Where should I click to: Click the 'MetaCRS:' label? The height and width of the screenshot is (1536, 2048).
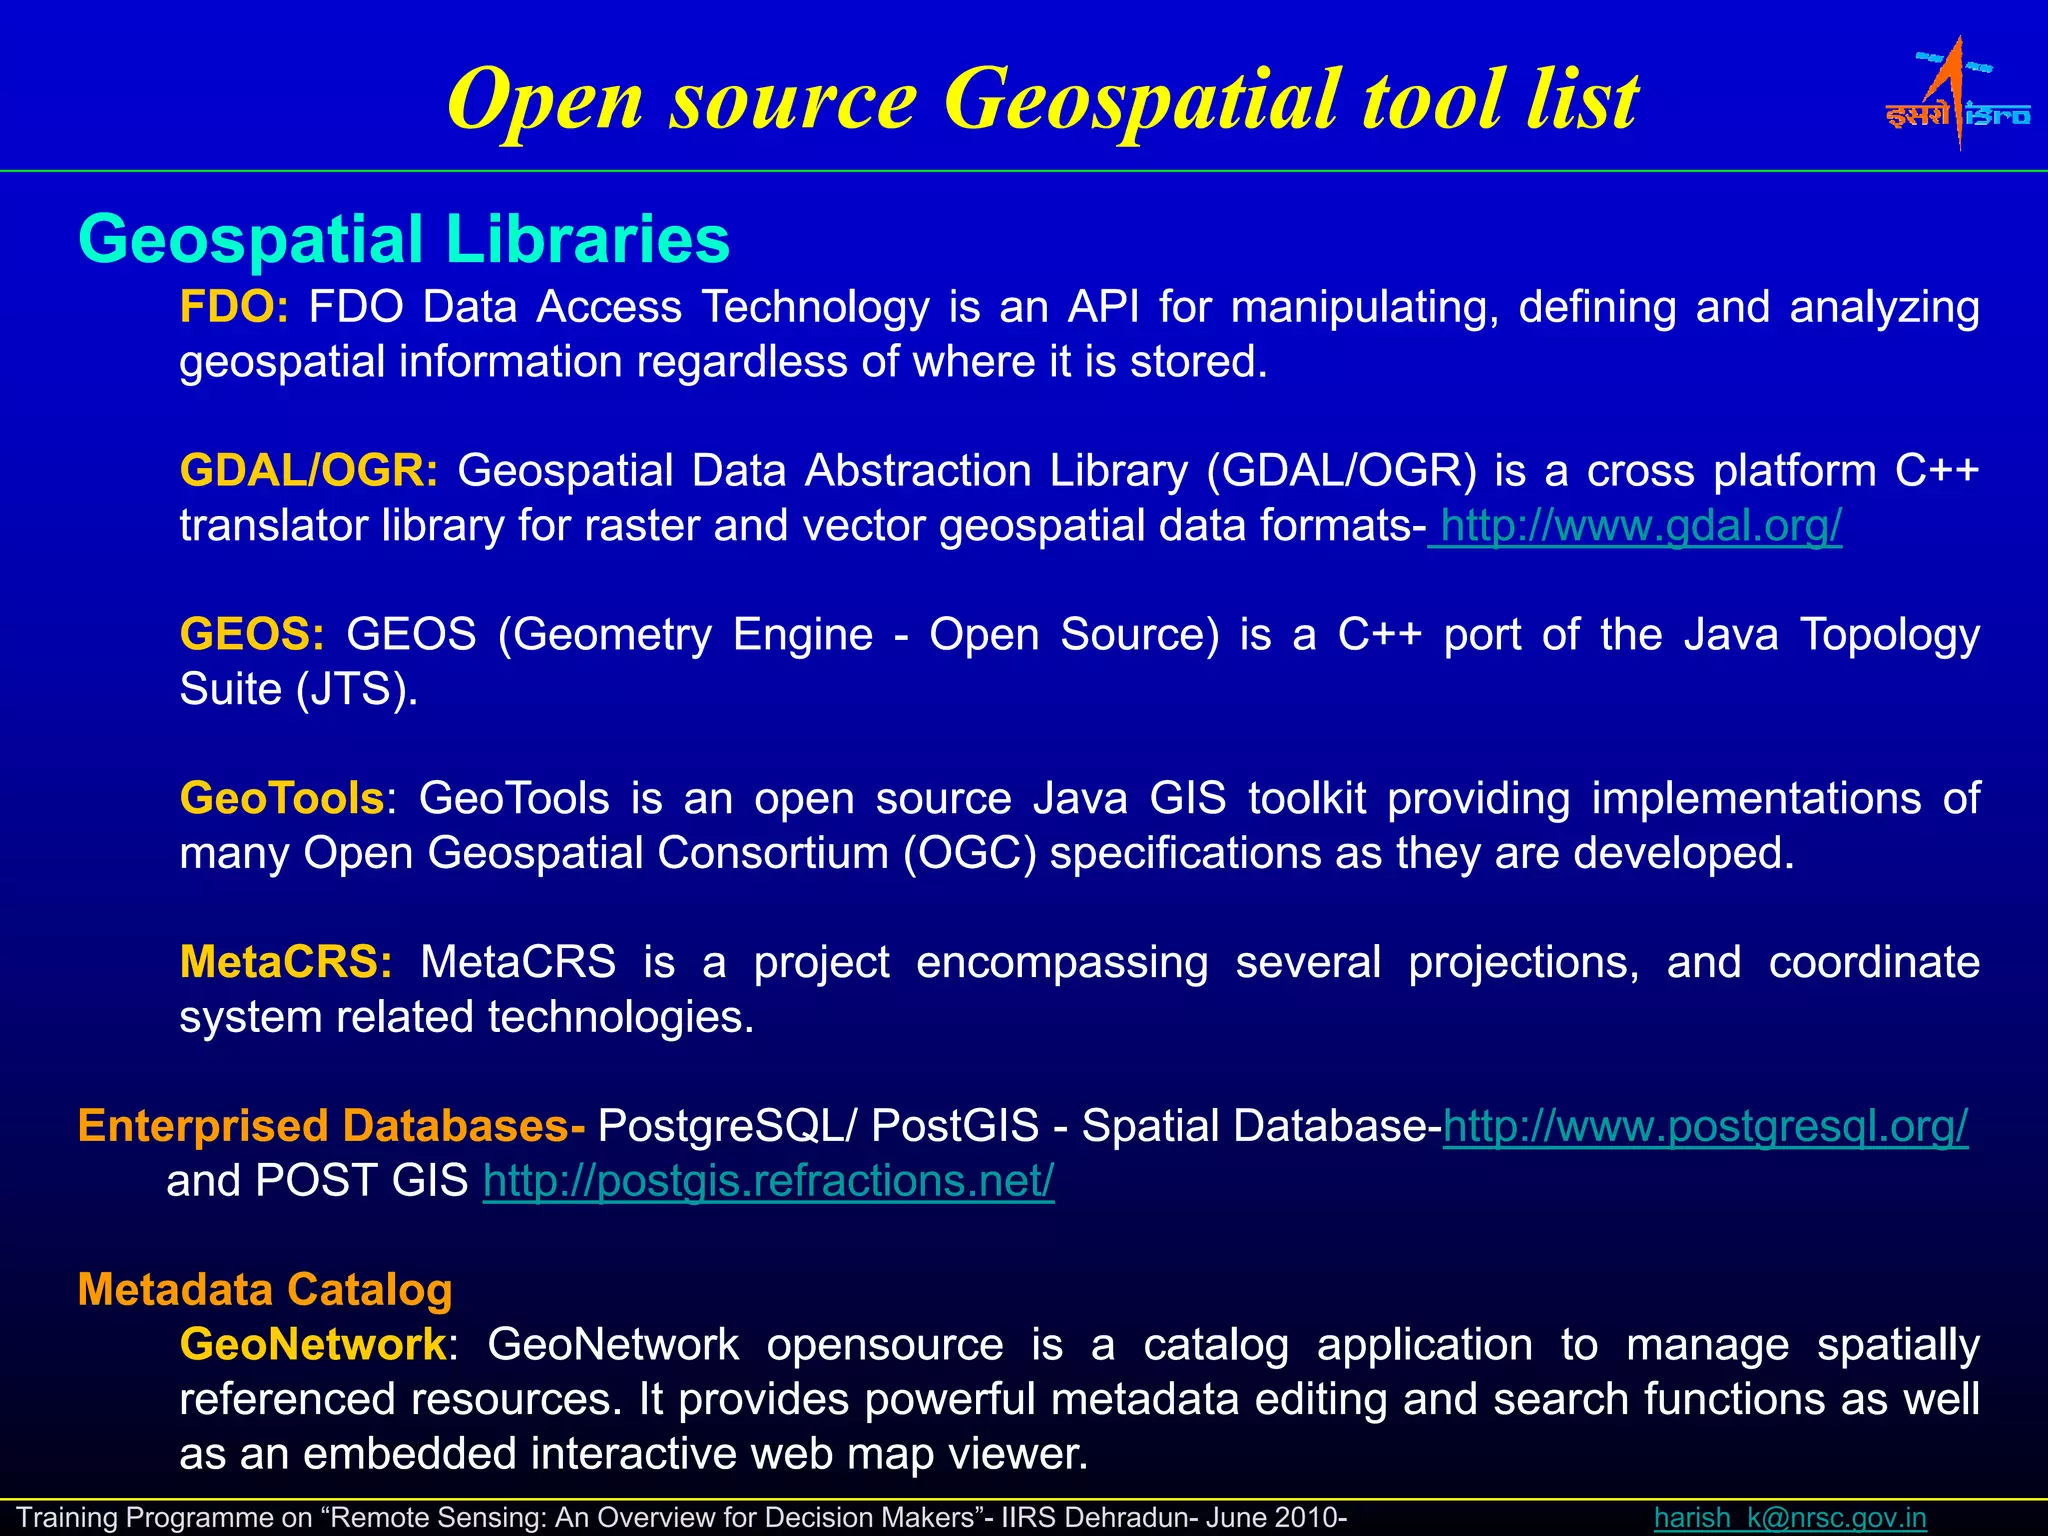(286, 963)
